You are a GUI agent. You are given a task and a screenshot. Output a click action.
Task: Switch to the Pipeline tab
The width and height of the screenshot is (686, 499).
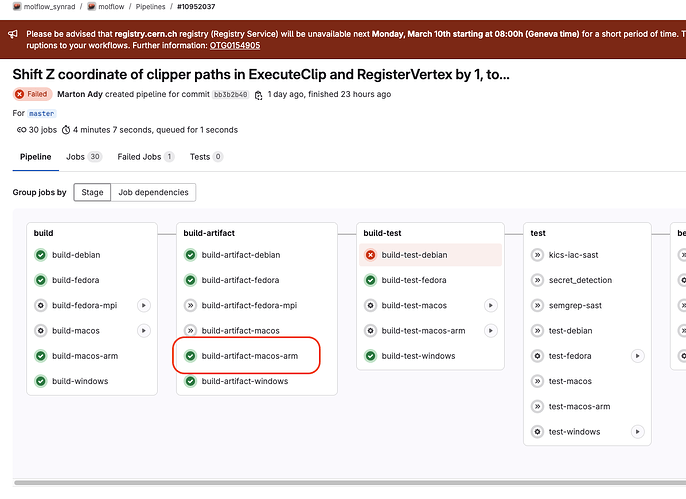[35, 157]
